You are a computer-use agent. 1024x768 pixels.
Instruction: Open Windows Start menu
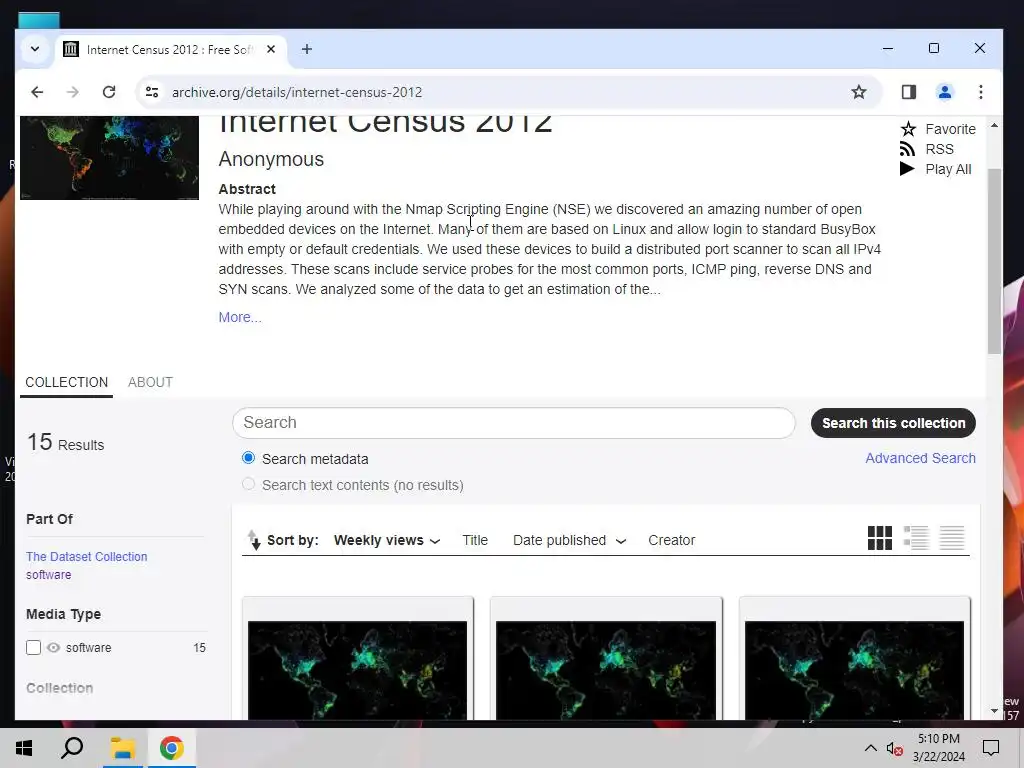[24, 748]
